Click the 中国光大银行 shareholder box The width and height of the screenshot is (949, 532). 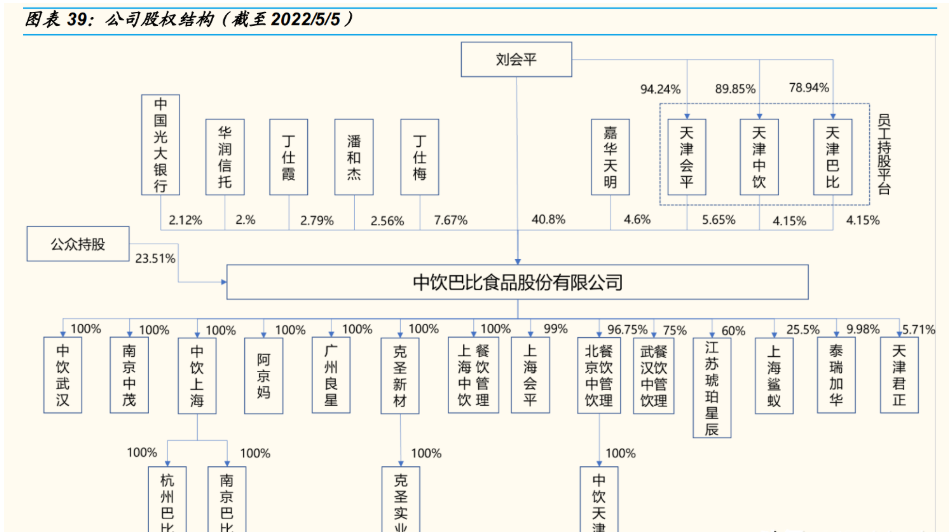(160, 145)
